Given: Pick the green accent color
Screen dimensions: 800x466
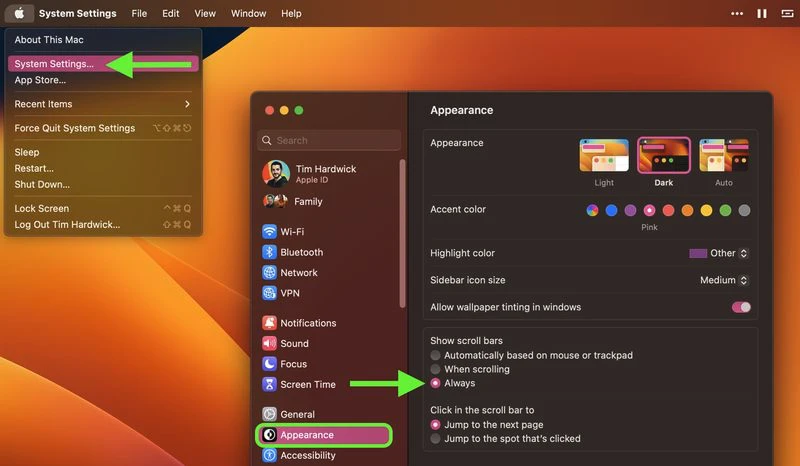Looking at the screenshot, I should click(725, 210).
